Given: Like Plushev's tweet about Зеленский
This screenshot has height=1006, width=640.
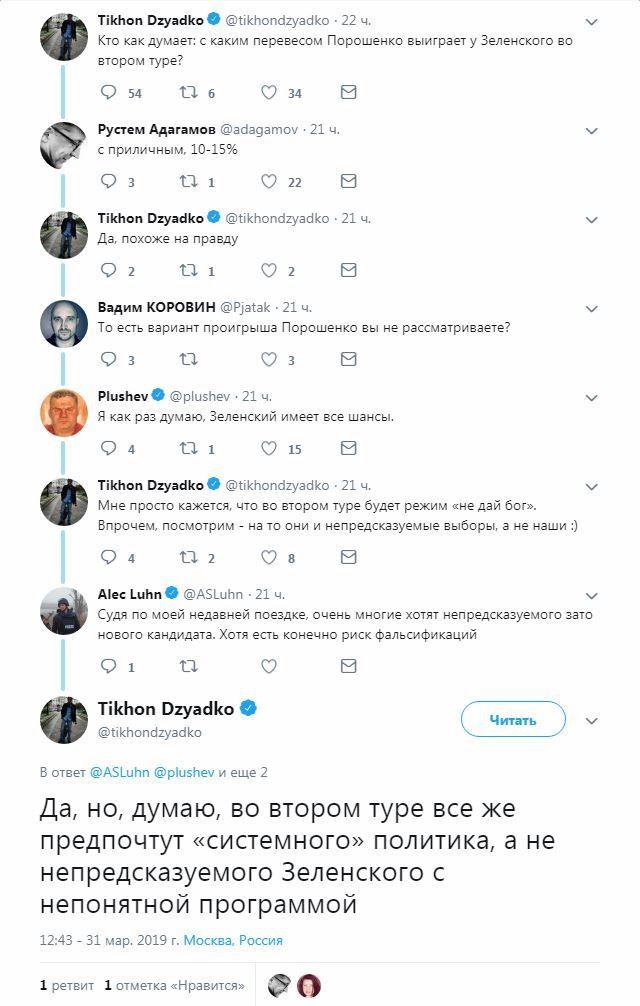Looking at the screenshot, I should tap(268, 449).
